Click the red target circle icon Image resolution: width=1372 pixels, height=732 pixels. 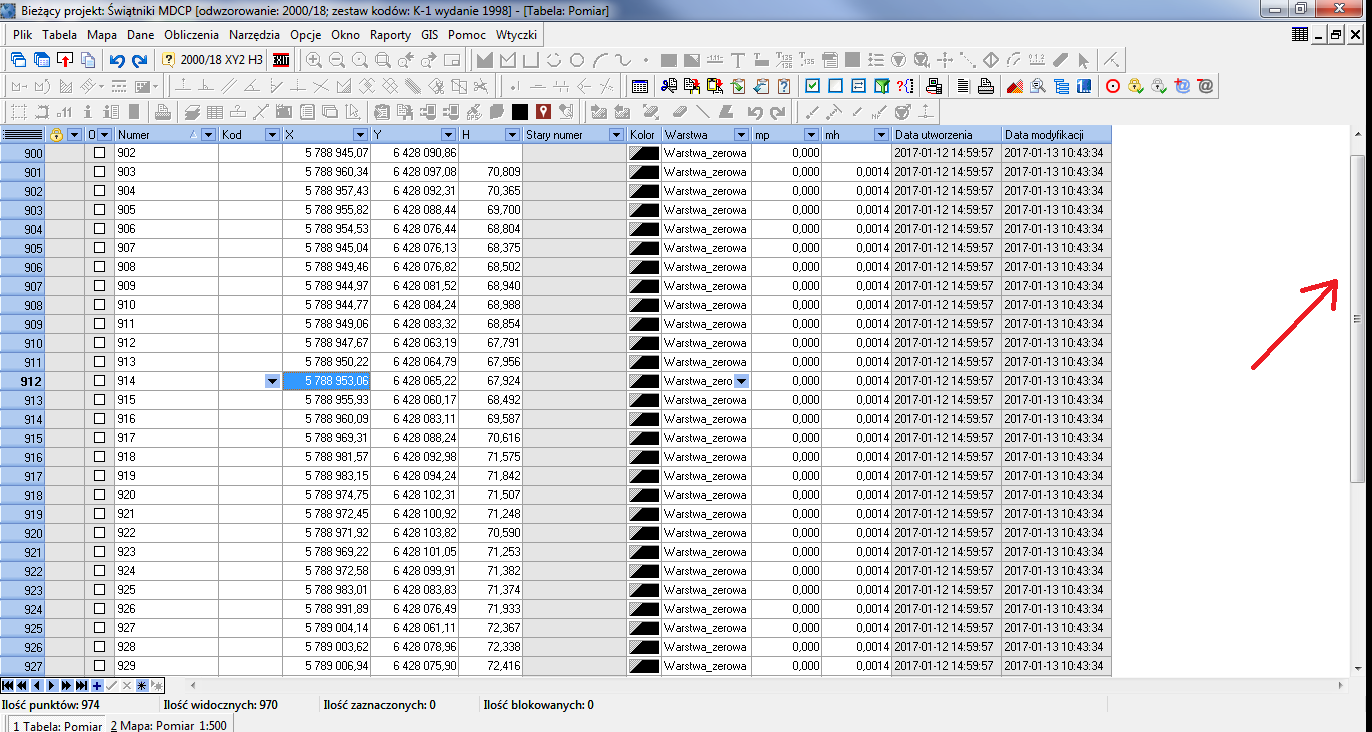tap(1112, 86)
